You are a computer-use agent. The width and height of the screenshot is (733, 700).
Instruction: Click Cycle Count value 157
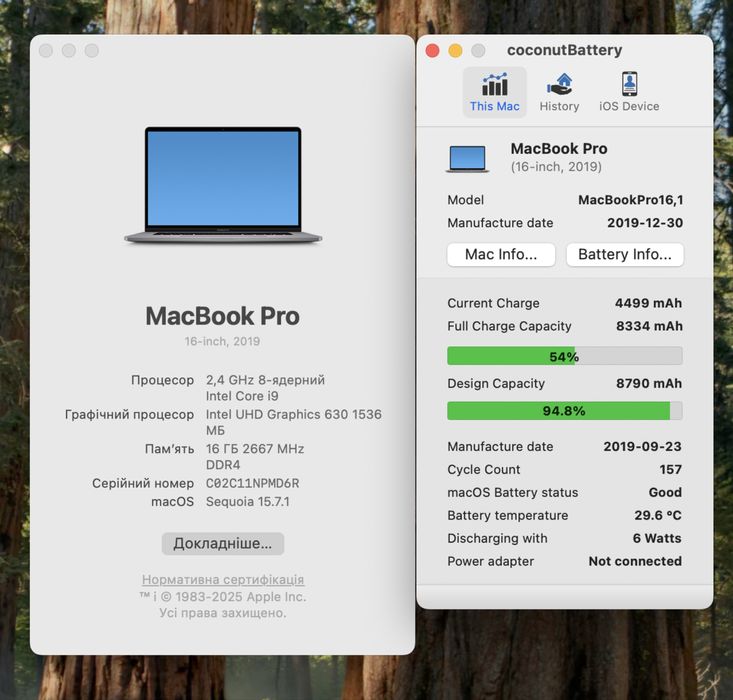[670, 469]
